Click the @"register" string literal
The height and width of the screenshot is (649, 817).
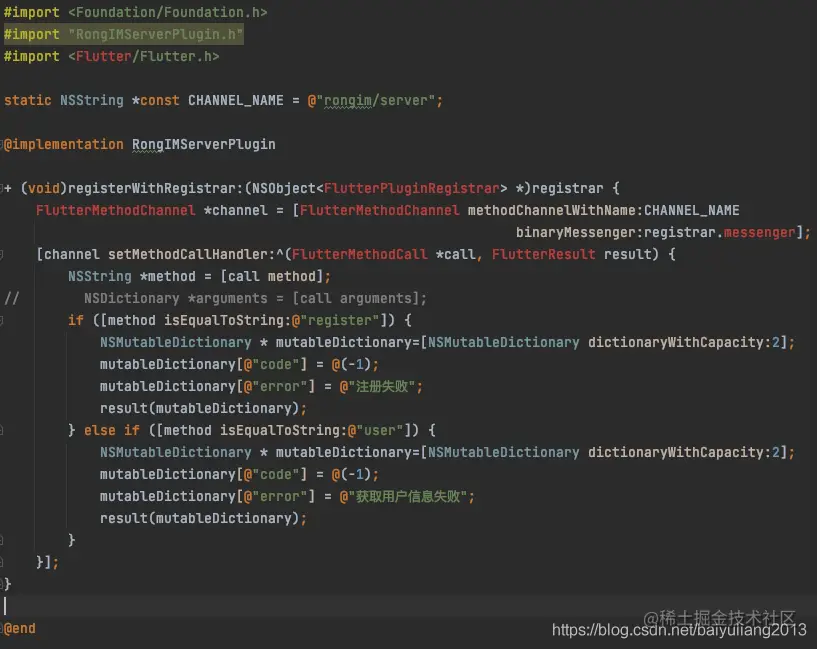pos(336,320)
